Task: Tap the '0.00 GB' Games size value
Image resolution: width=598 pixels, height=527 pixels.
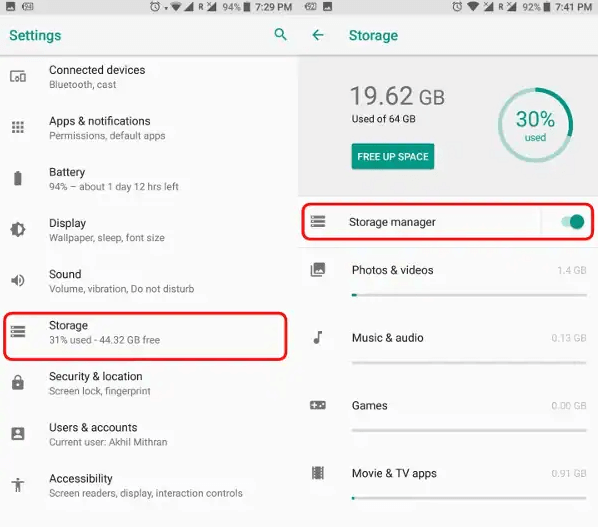Action: coord(569,405)
